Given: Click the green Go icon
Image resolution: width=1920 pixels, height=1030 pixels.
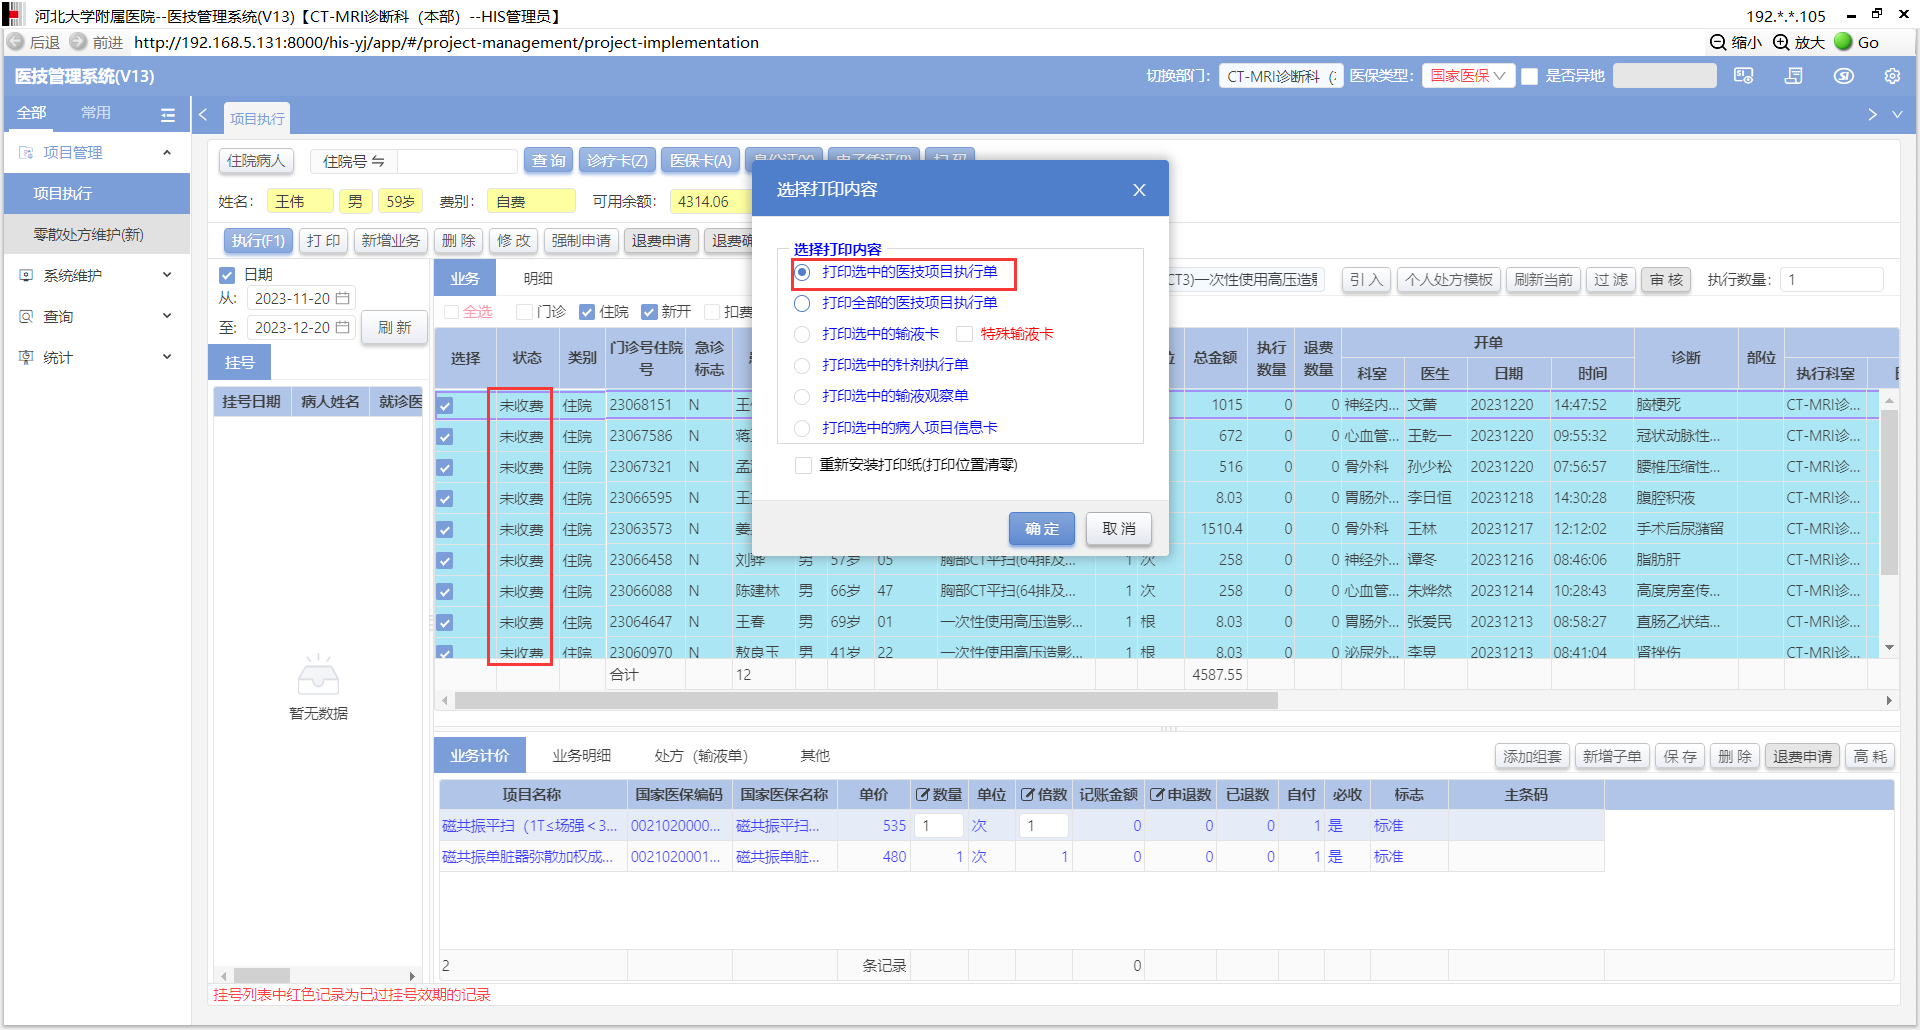Looking at the screenshot, I should coord(1843,42).
